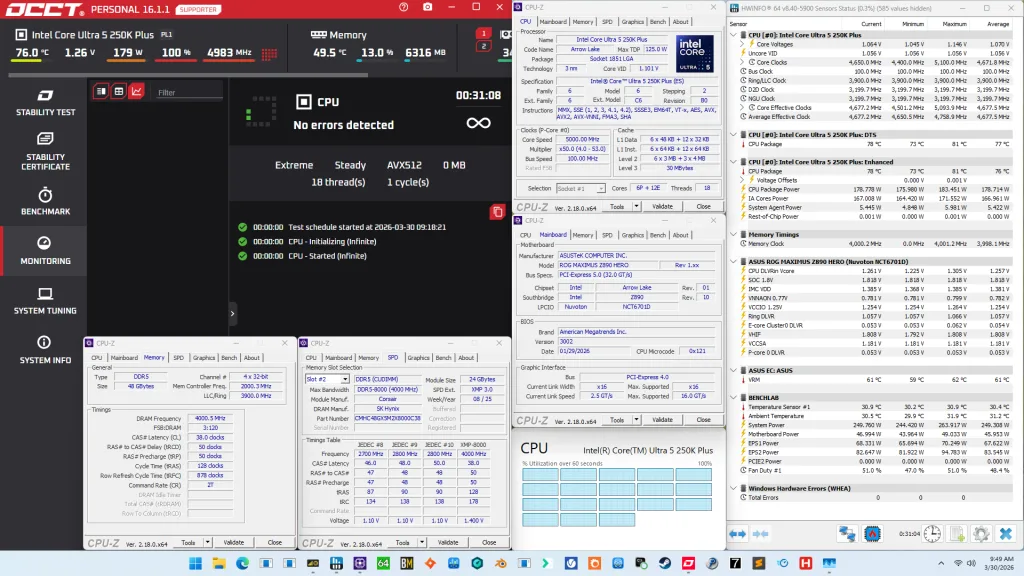The height and width of the screenshot is (576, 1024).
Task: Open the OCCT Stability Test section
Action: point(45,103)
